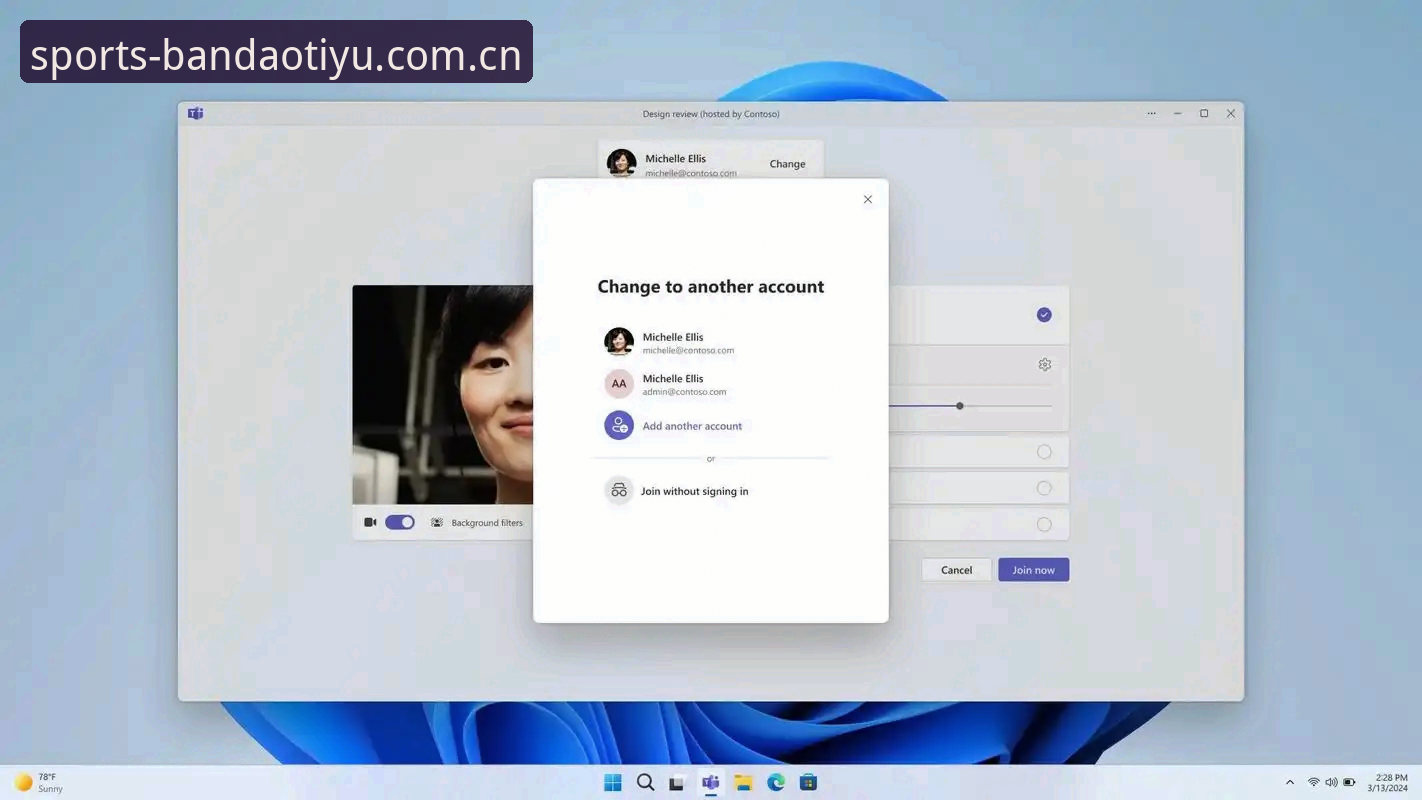Click the Teams icon in the taskbar
Image resolution: width=1422 pixels, height=800 pixels.
pos(710,782)
